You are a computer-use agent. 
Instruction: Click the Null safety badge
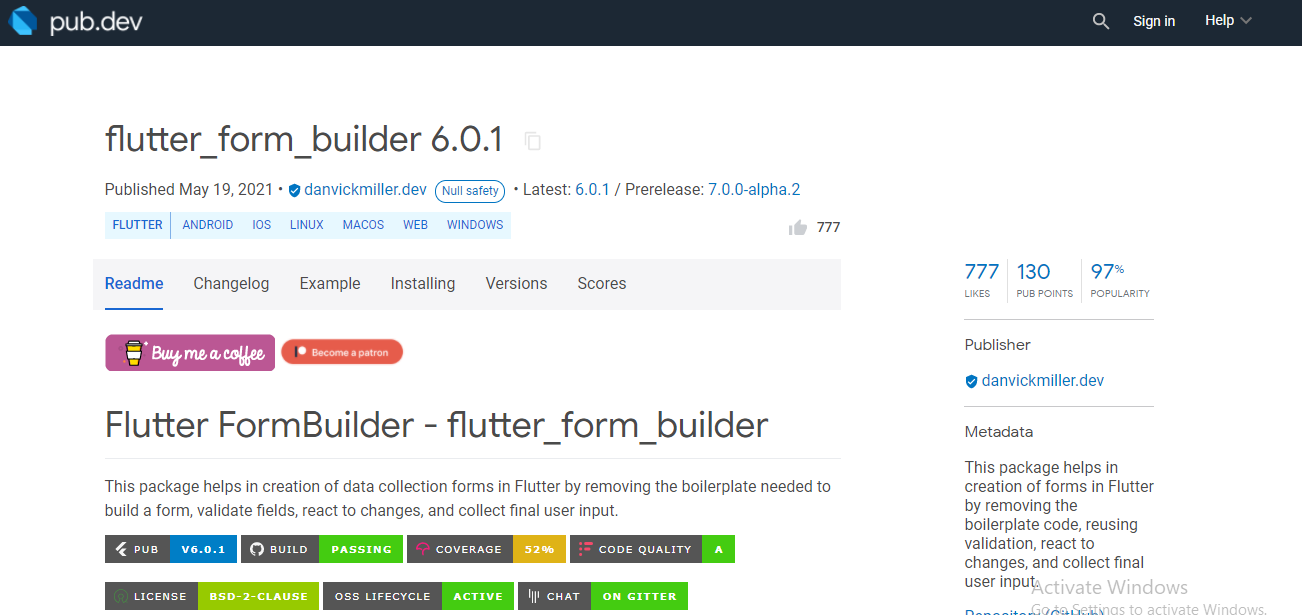click(470, 191)
